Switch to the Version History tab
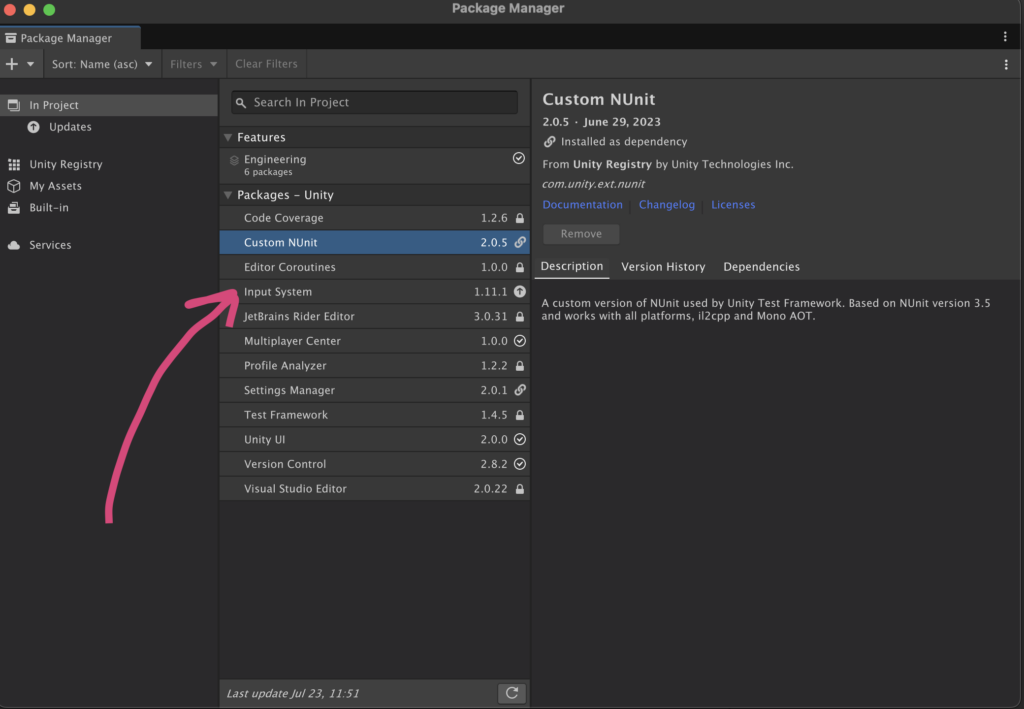 (x=663, y=267)
